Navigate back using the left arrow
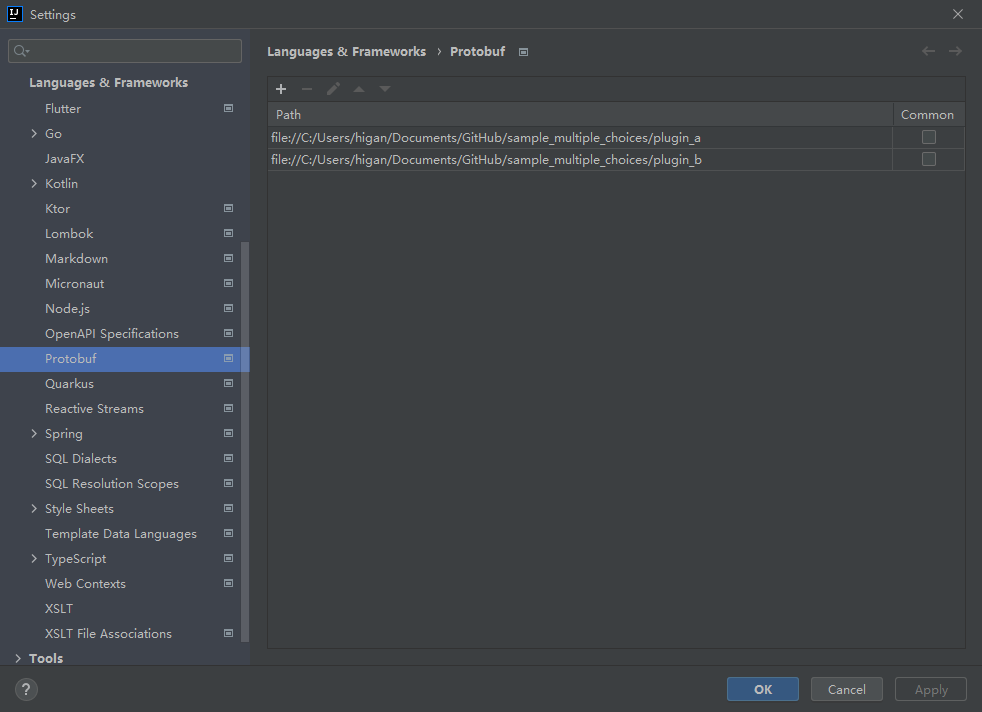The image size is (982, 712). coord(927,51)
